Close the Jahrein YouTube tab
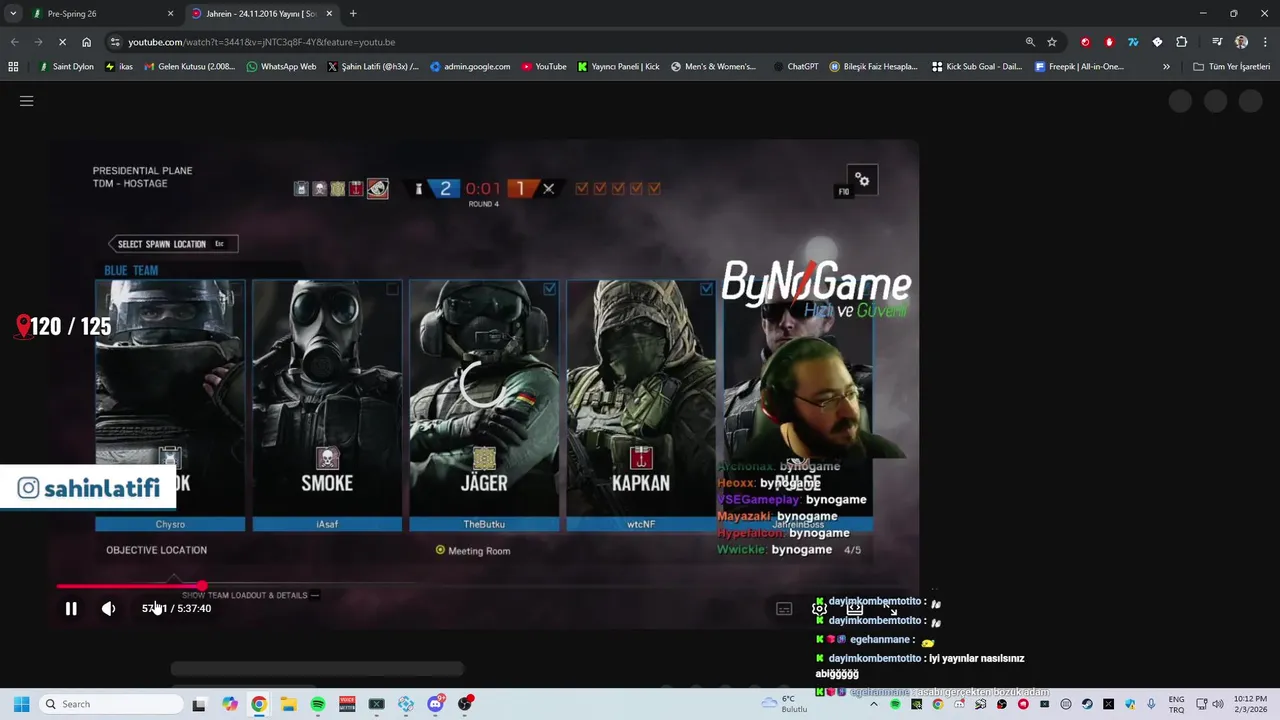1280x720 pixels. click(x=329, y=14)
